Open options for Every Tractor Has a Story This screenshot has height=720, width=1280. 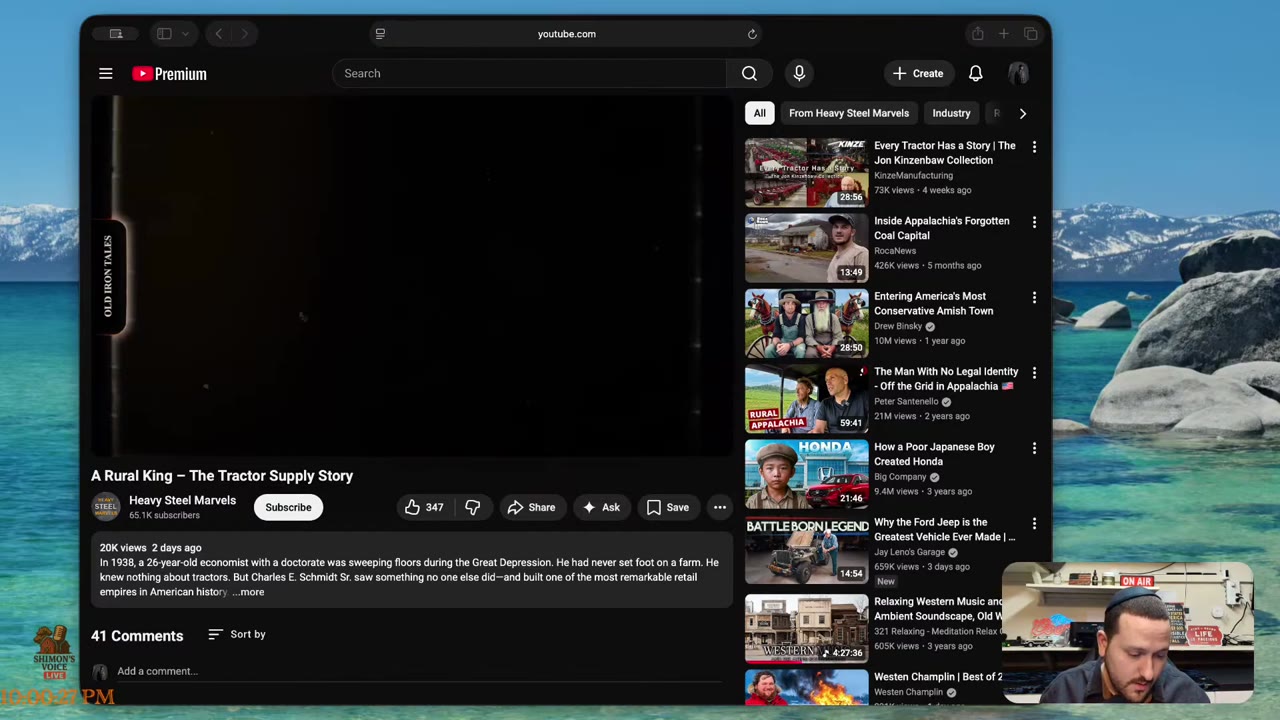click(1034, 147)
